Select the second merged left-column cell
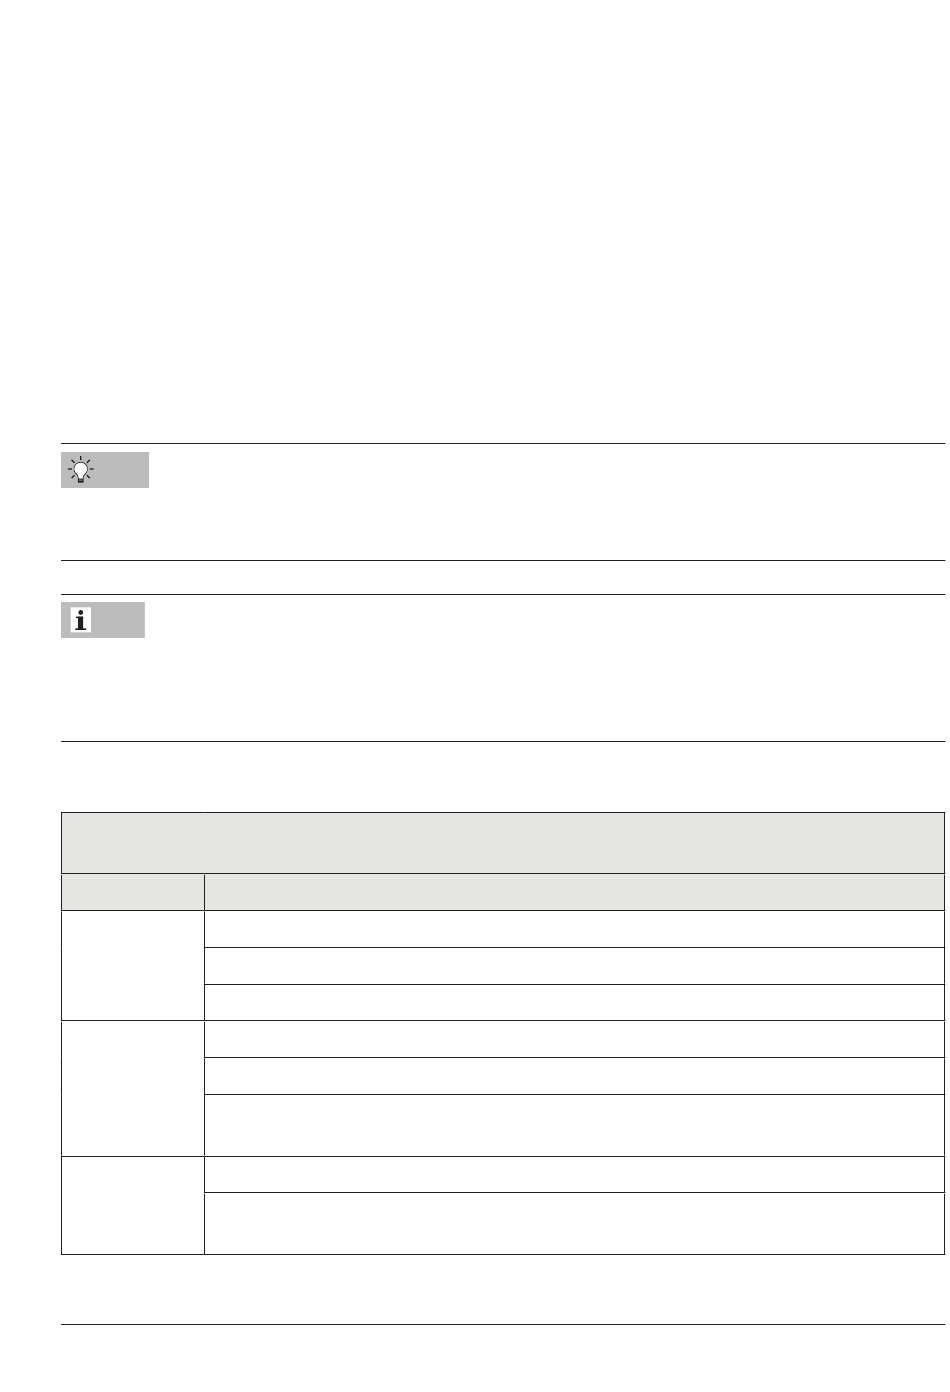 click(x=133, y=1088)
